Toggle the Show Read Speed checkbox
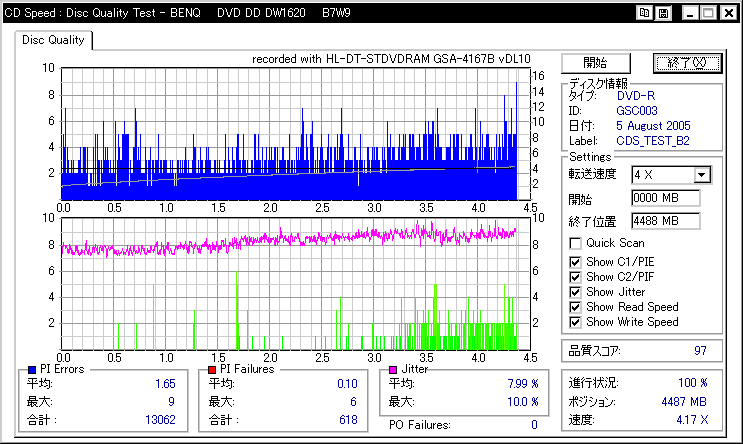Viewport: 743px width, 444px height. [575, 307]
